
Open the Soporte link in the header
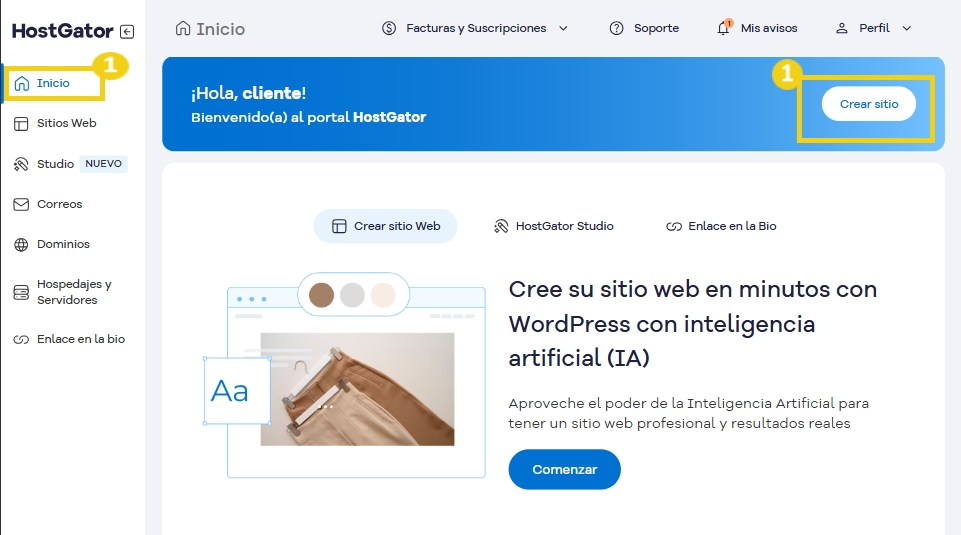[656, 28]
